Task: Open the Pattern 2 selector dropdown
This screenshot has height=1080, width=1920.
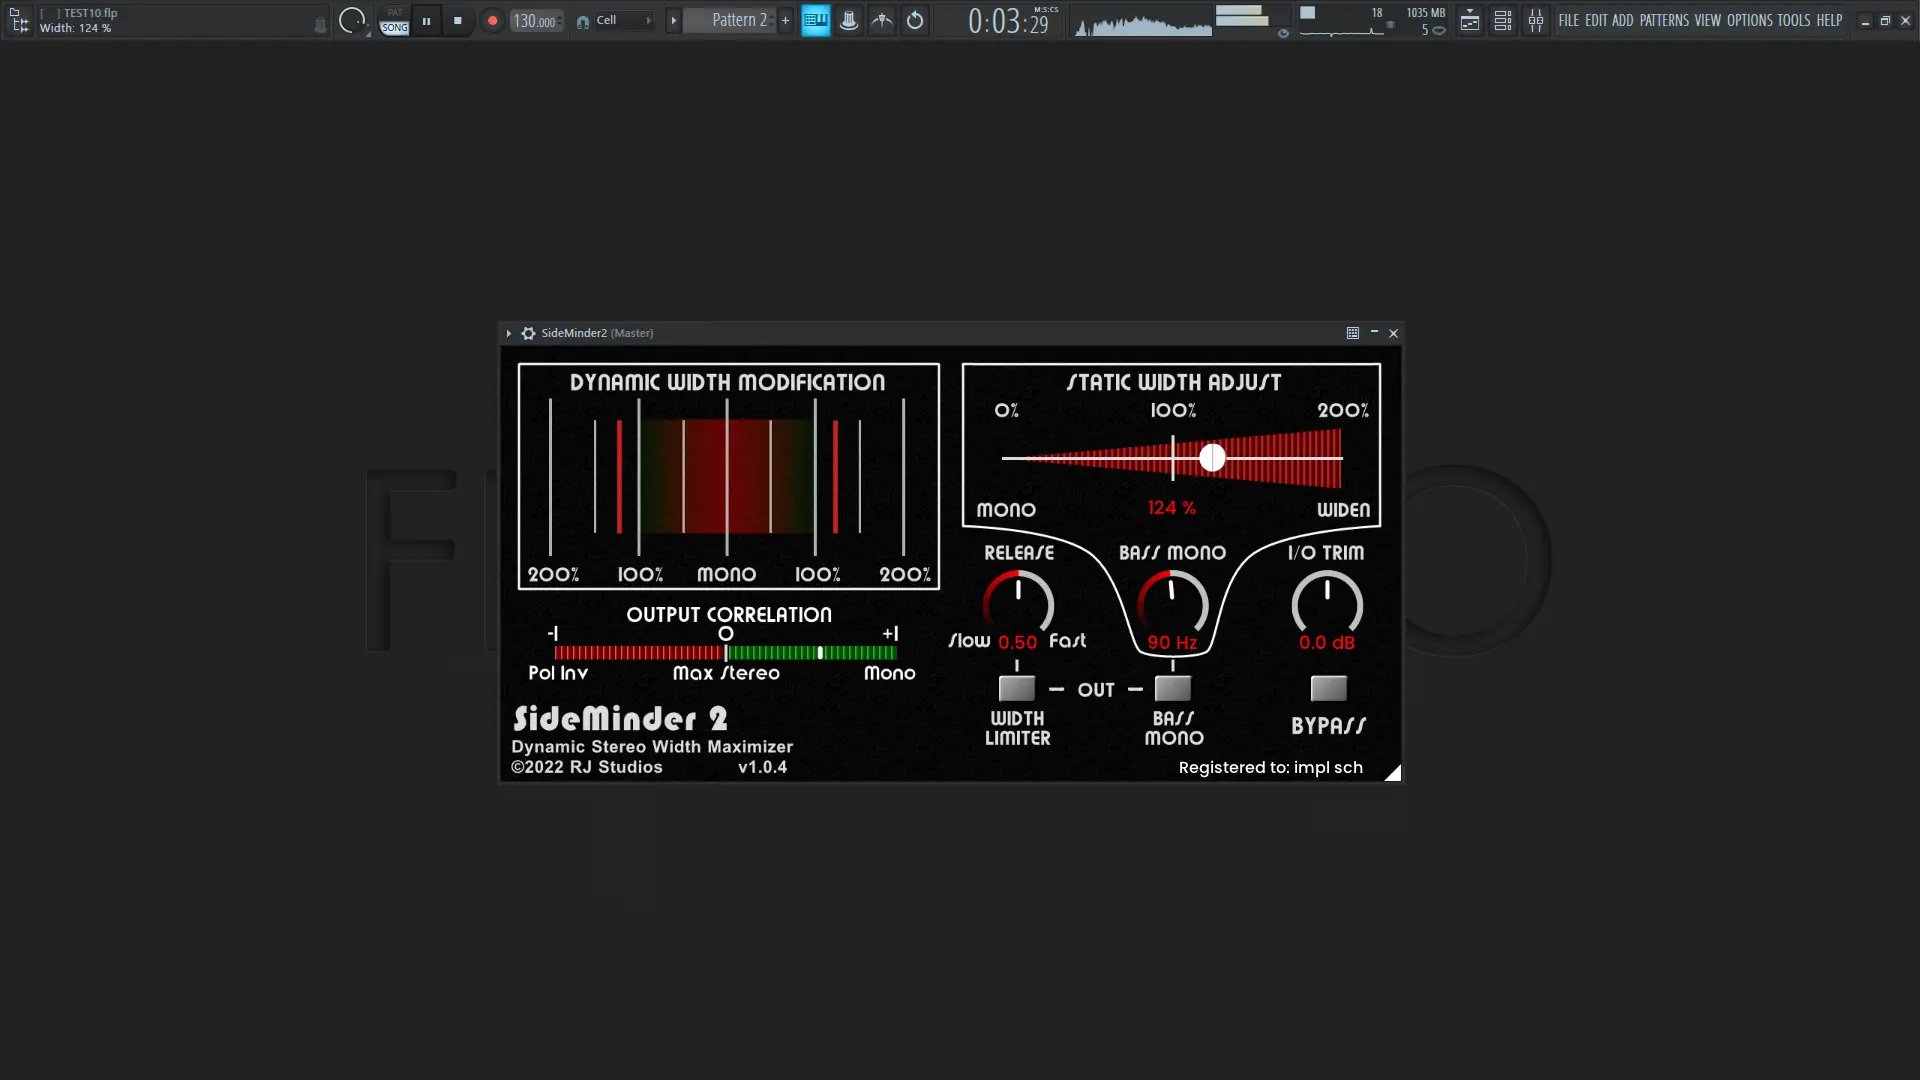Action: pos(736,20)
